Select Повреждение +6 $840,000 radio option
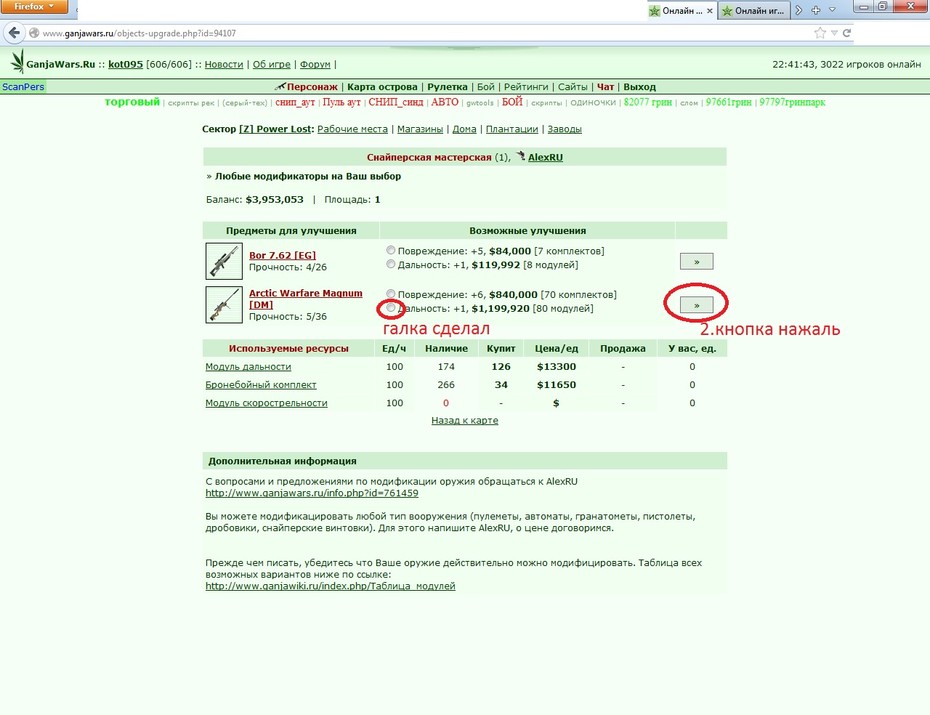This screenshot has width=930, height=715. click(390, 293)
